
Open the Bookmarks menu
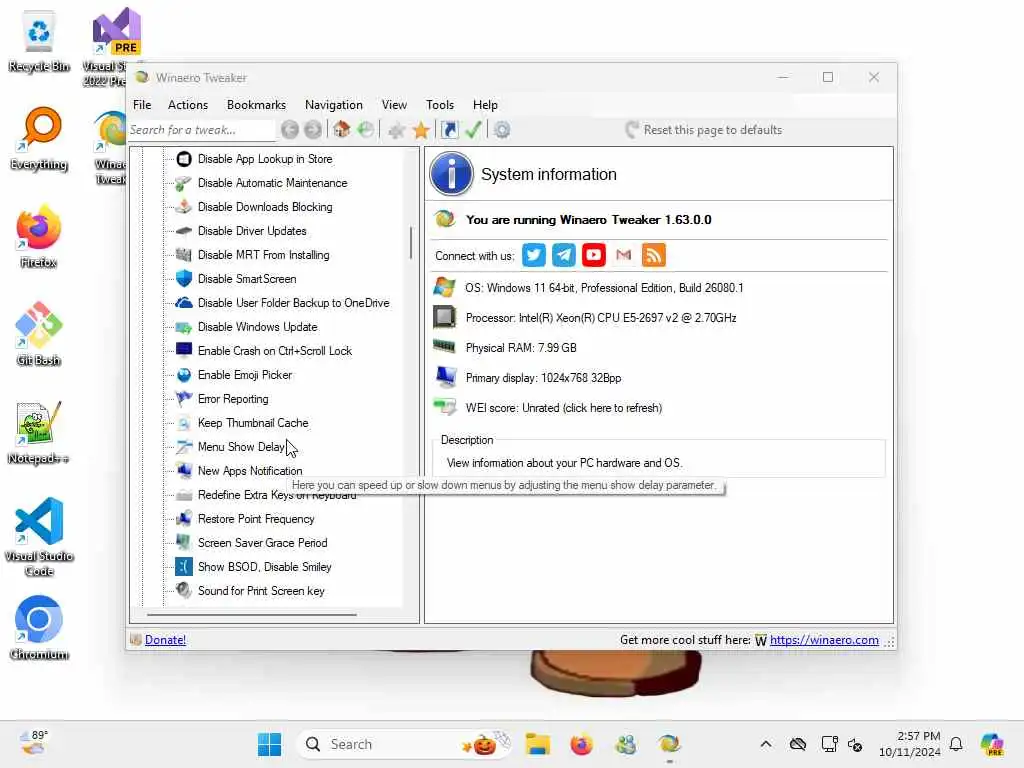(x=256, y=105)
